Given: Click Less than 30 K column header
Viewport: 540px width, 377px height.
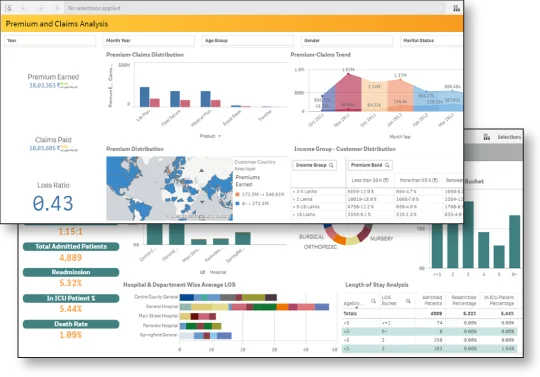Looking at the screenshot, I should click(370, 180).
